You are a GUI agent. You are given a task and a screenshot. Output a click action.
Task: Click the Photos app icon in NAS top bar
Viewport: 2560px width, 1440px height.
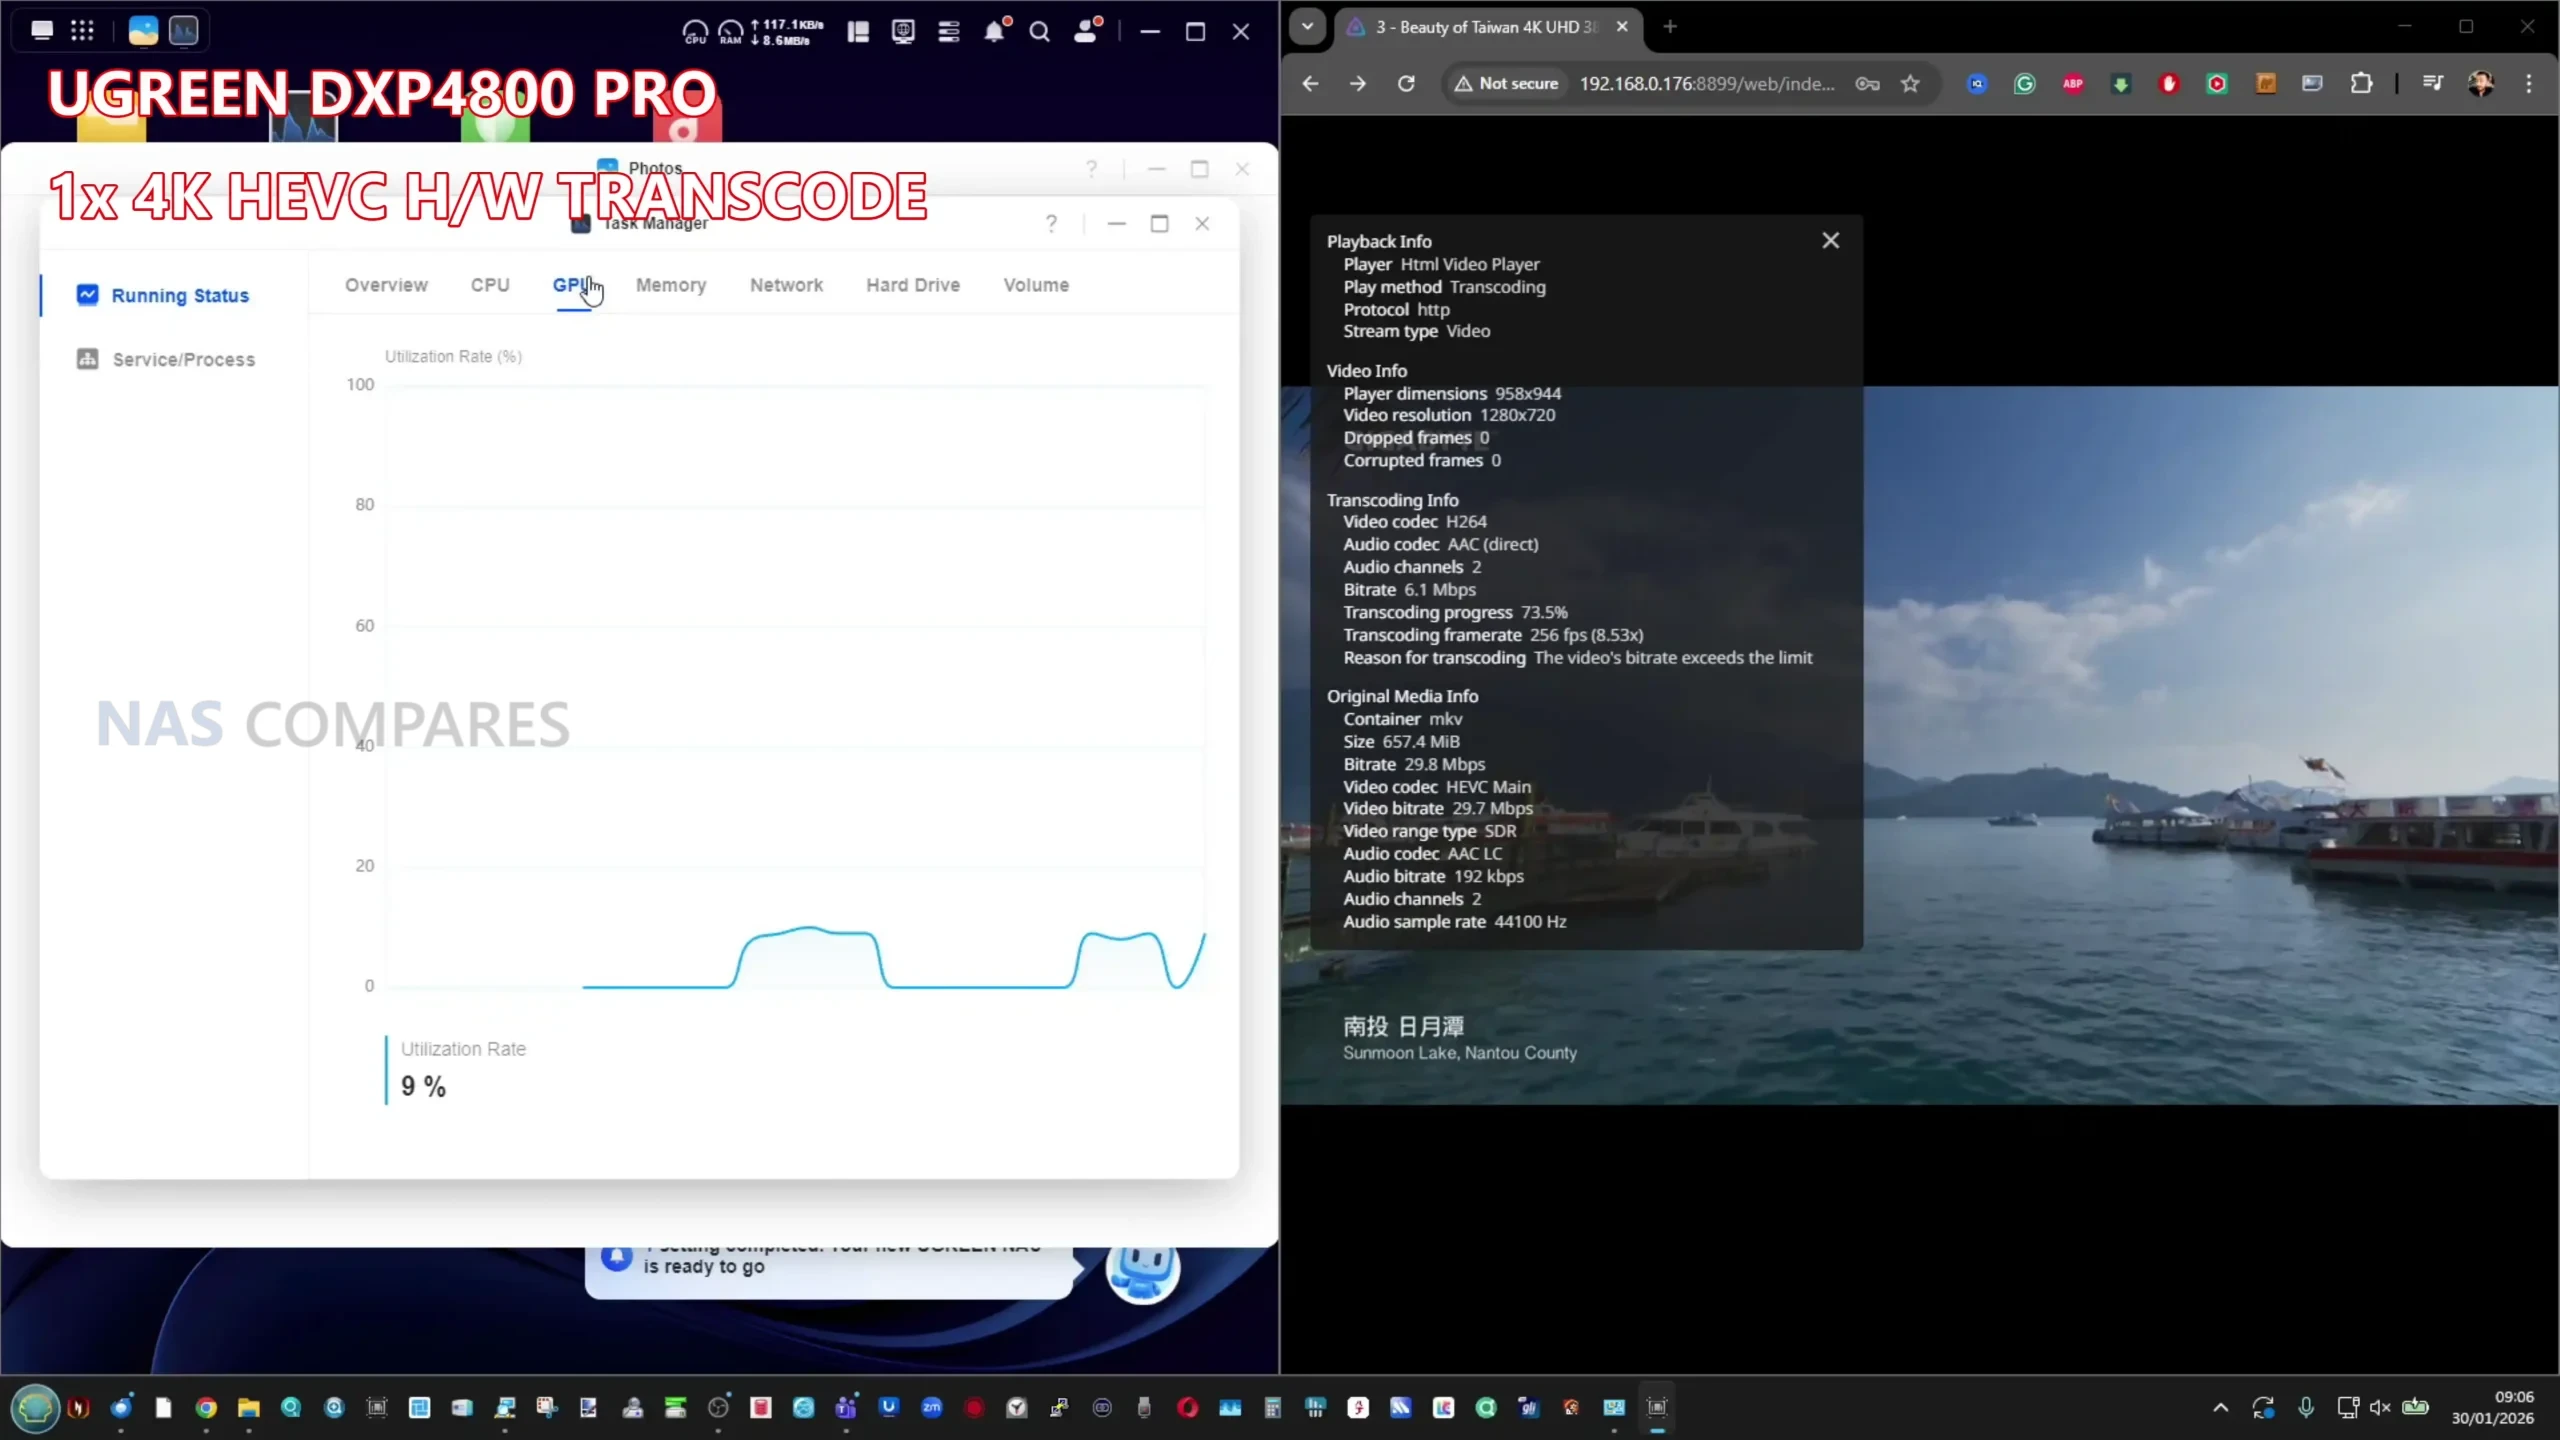pyautogui.click(x=143, y=30)
